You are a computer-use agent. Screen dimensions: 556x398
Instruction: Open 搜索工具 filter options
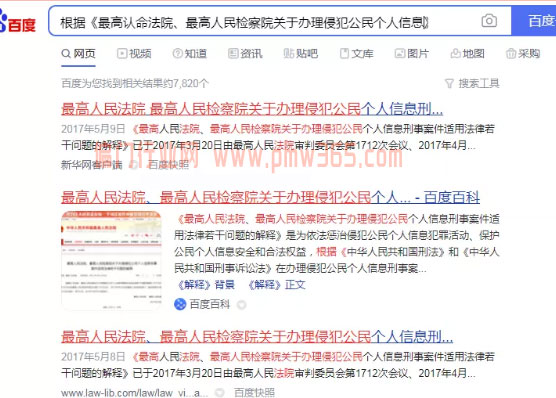click(x=472, y=83)
